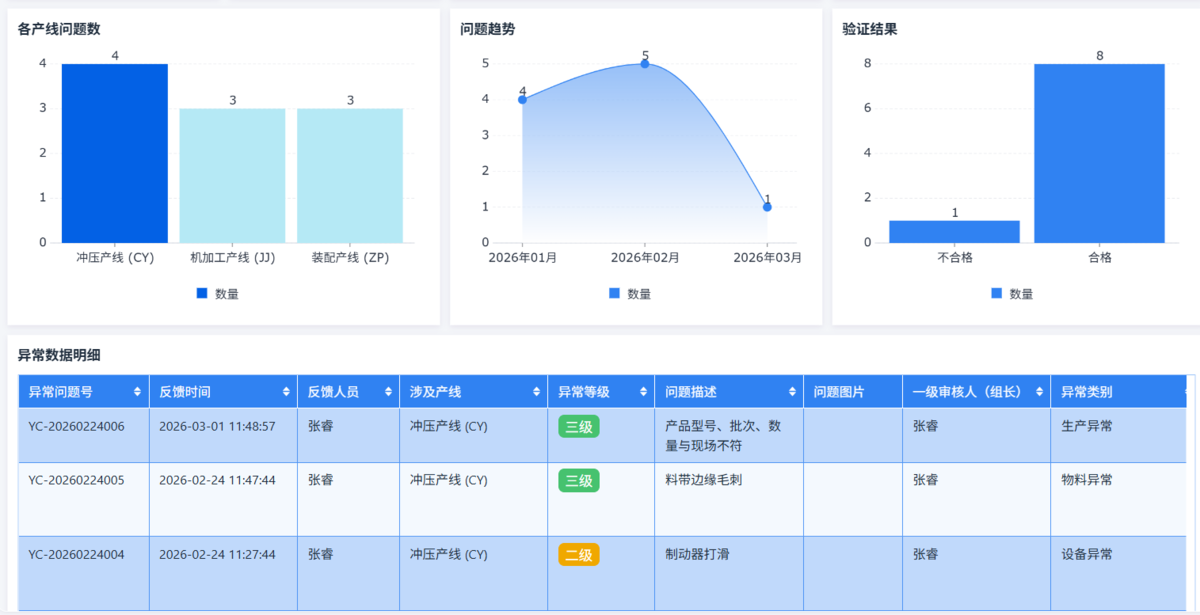Screen dimensions: 1200x615
Task: Sort by 异常问题号 column sort icon
Action: [x=137, y=392]
